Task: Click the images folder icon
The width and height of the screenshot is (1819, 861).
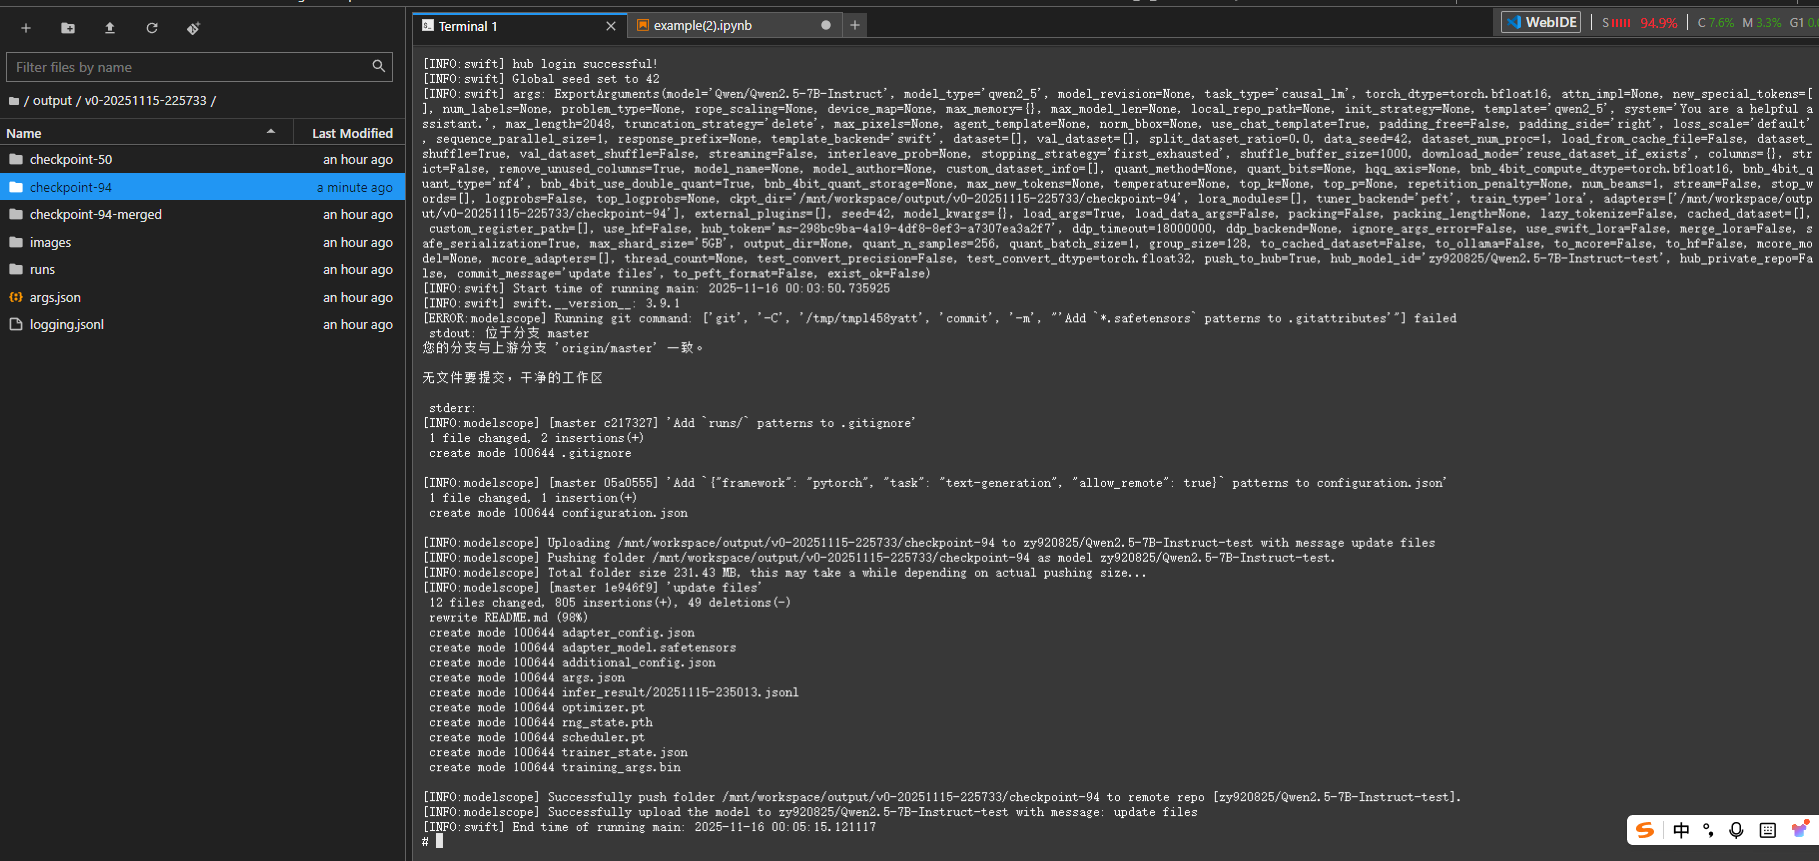Action: click(16, 242)
